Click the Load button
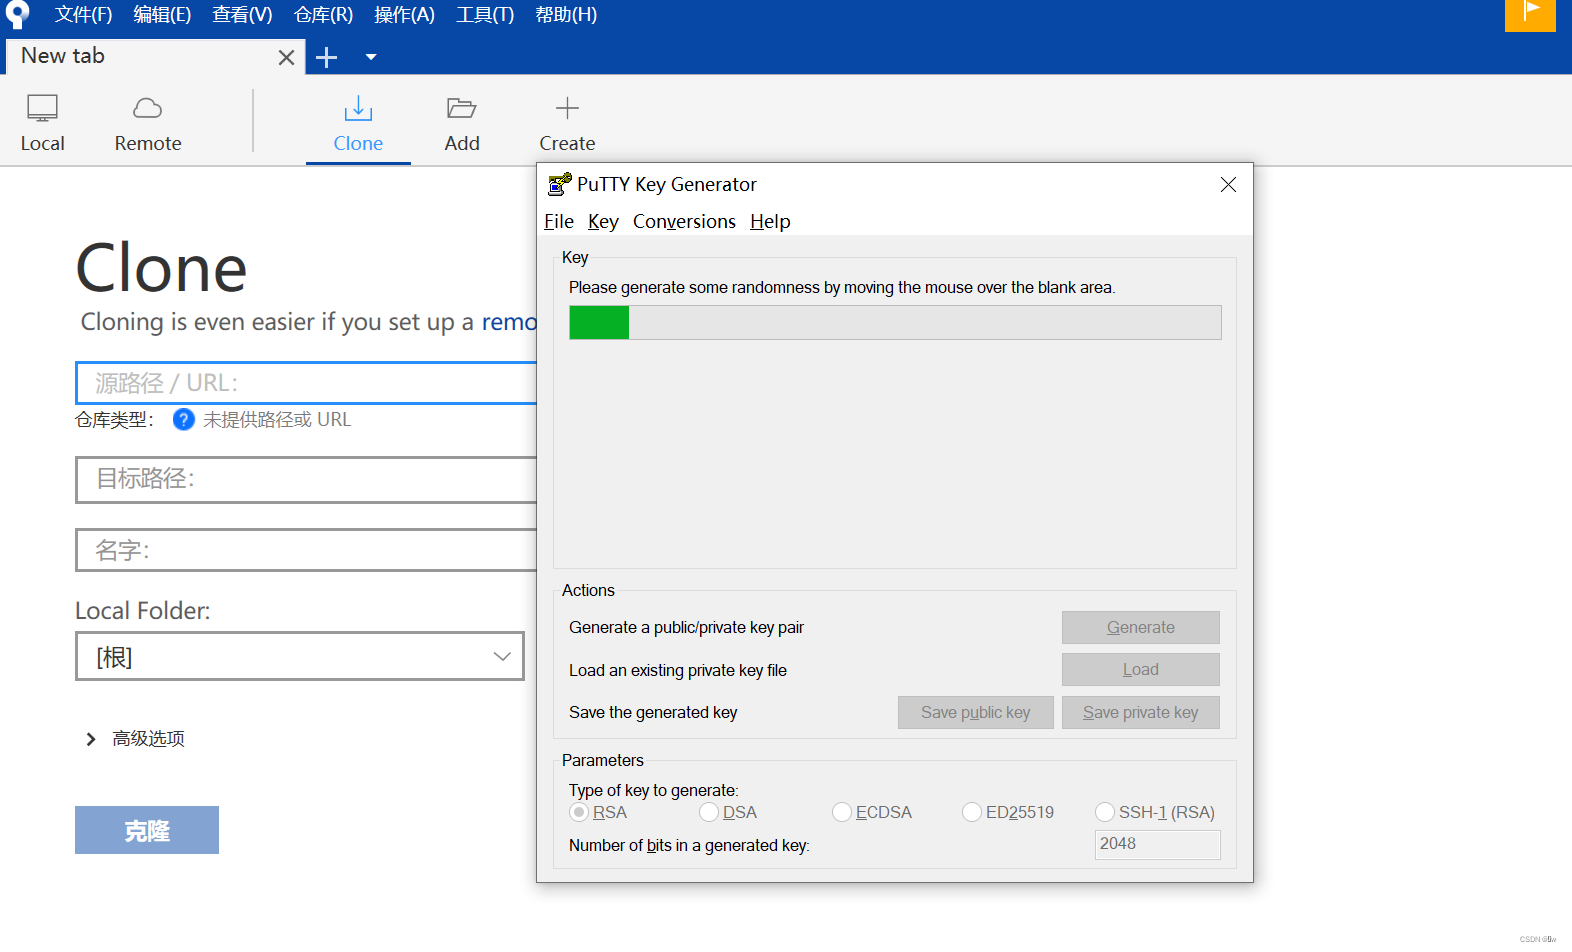This screenshot has width=1572, height=952. (x=1141, y=669)
